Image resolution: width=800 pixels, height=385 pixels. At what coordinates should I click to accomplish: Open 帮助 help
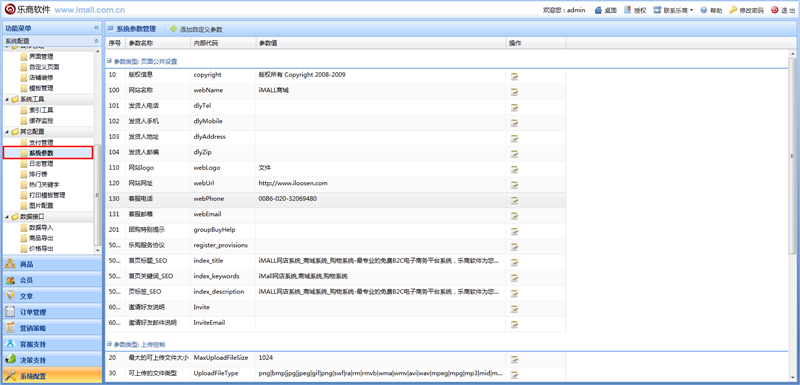point(711,10)
